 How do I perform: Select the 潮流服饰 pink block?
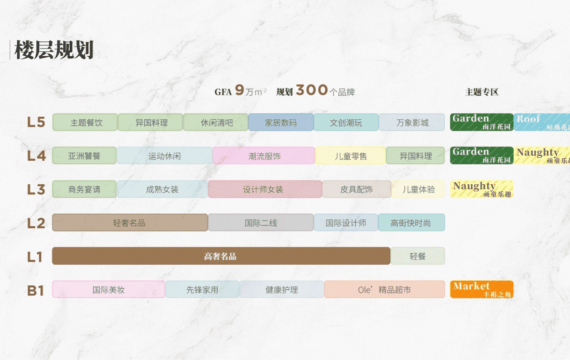[x=264, y=156]
